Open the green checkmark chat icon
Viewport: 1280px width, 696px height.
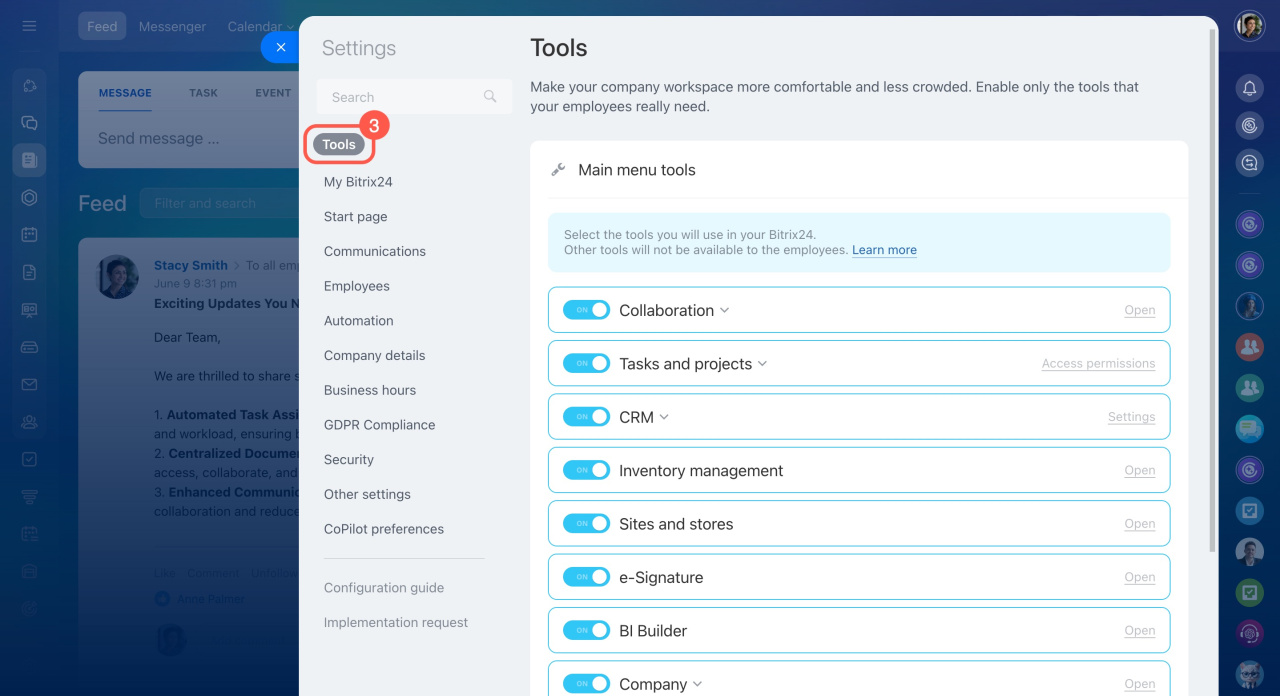[1249, 593]
